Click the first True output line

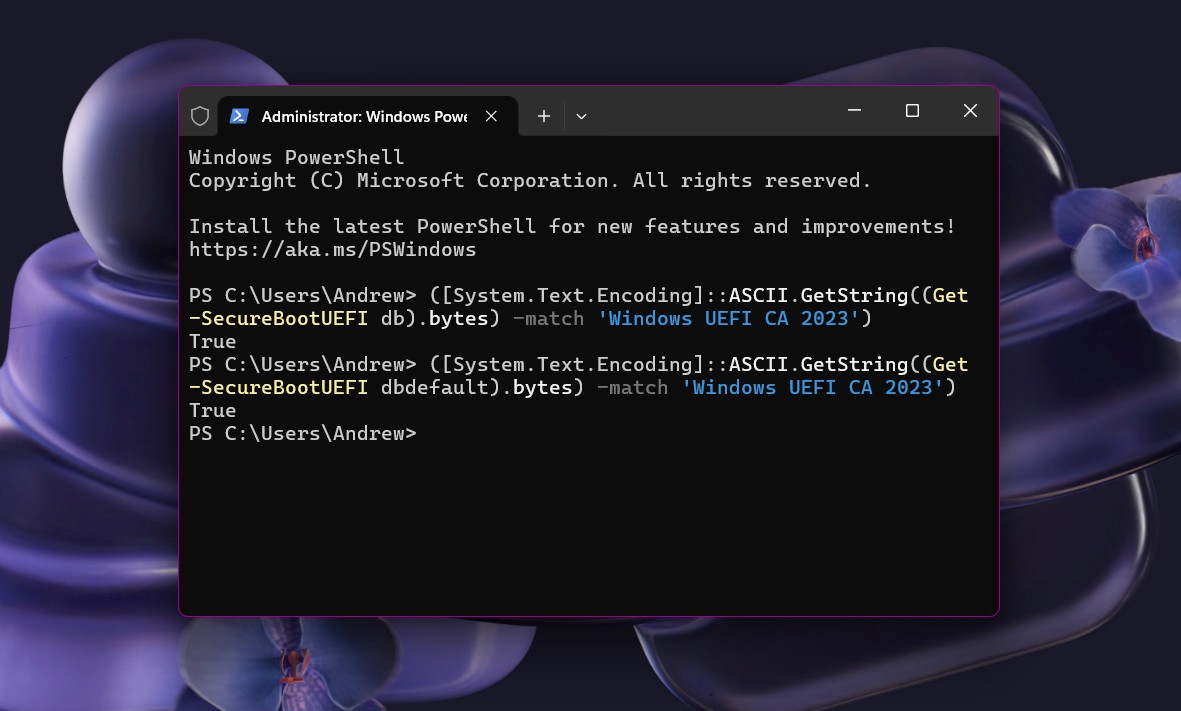(x=212, y=340)
